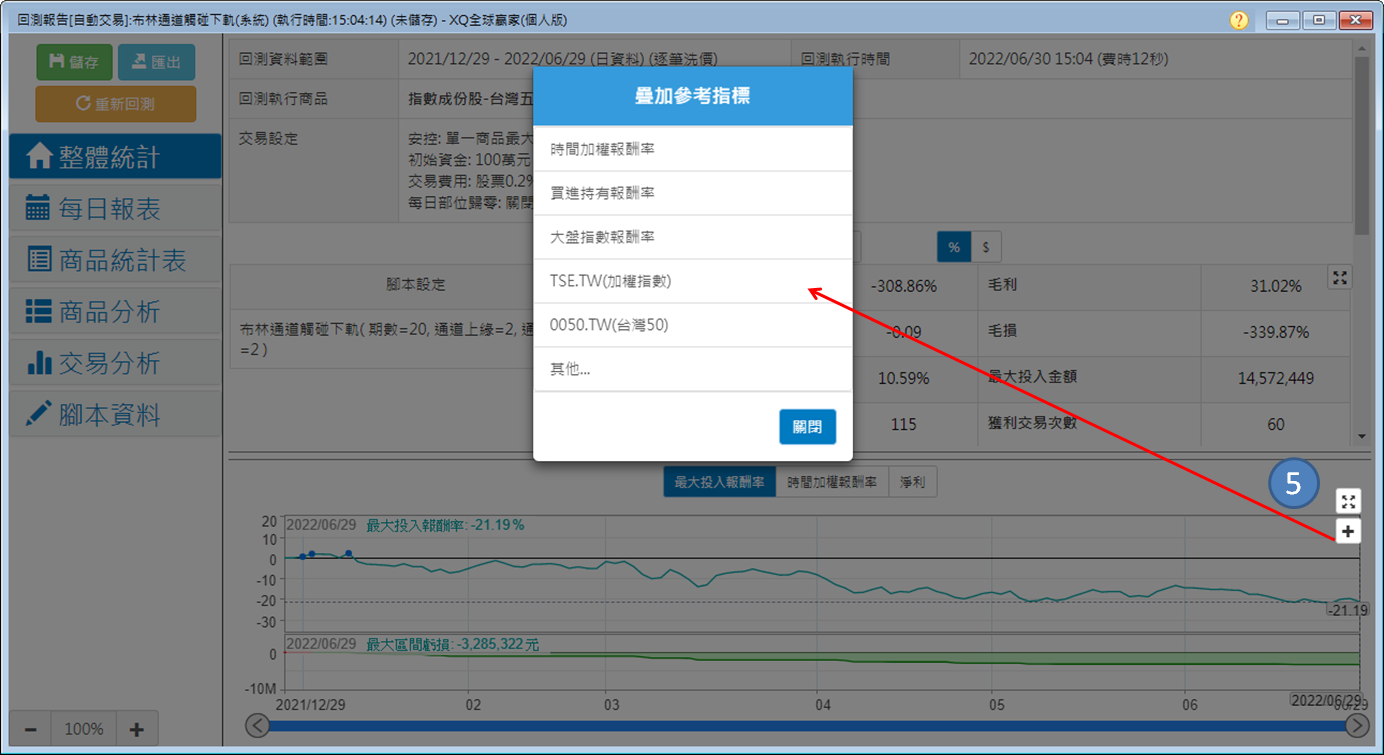1384x755 pixels.
Task: Click the yellow help question mark icon
Action: coord(1239,20)
